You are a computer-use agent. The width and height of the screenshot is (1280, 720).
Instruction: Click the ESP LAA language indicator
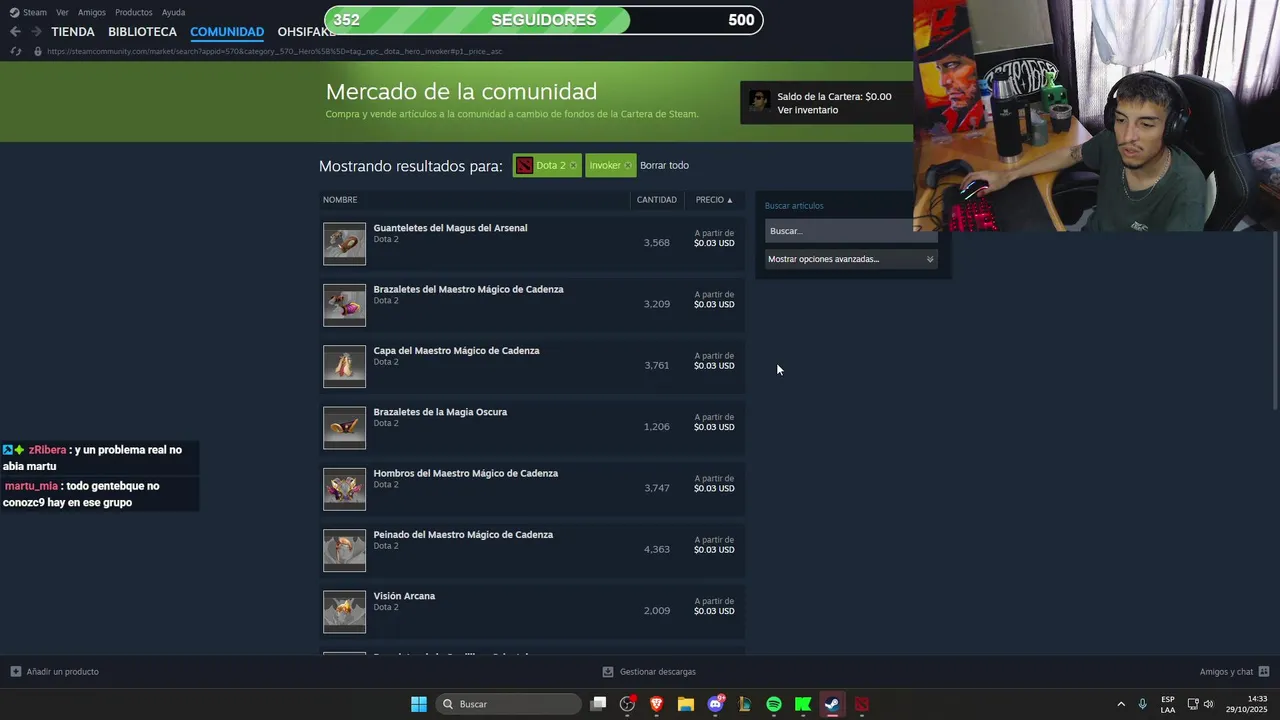[1168, 704]
